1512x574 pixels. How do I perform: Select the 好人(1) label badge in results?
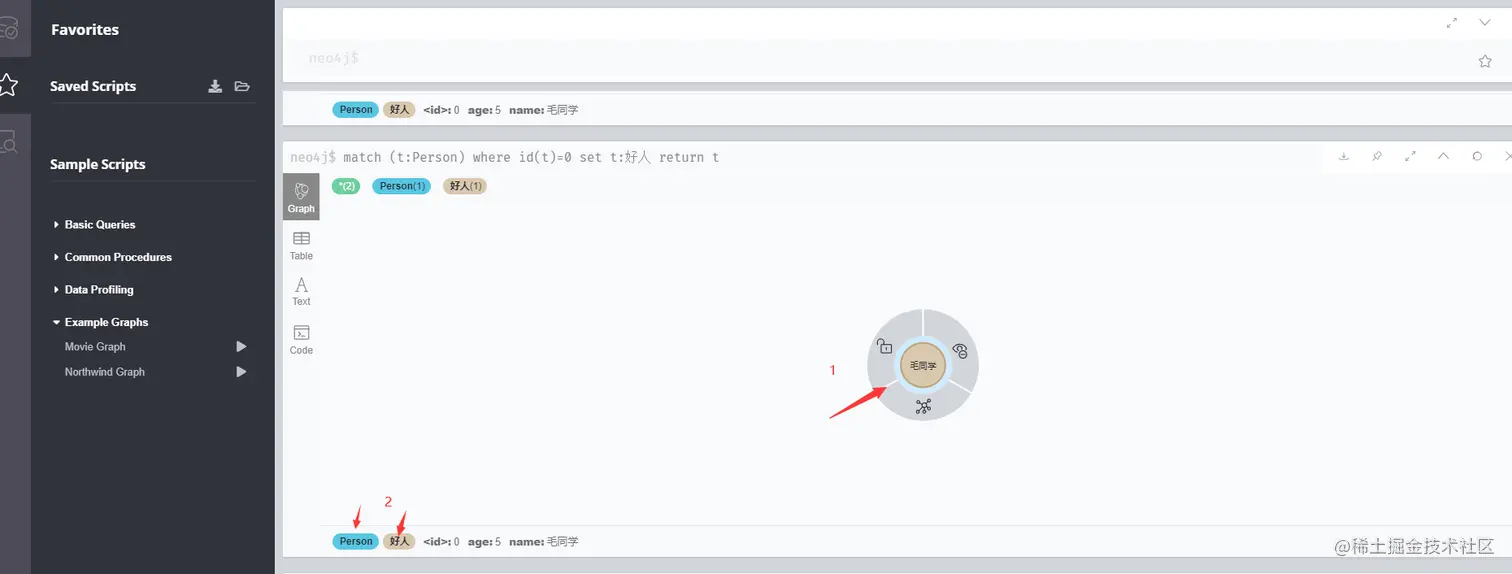[464, 186]
